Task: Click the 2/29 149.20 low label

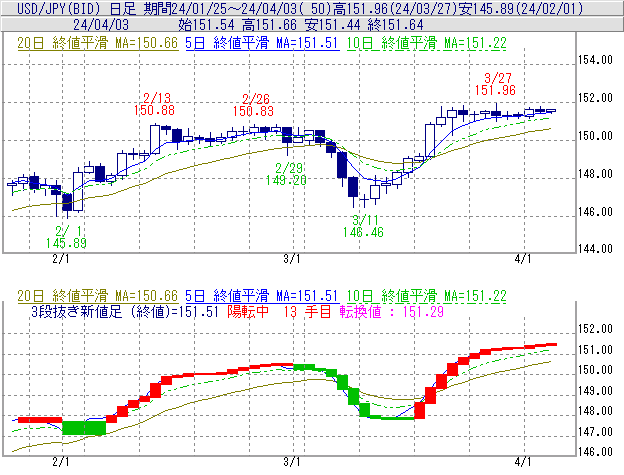Action: click(x=286, y=174)
